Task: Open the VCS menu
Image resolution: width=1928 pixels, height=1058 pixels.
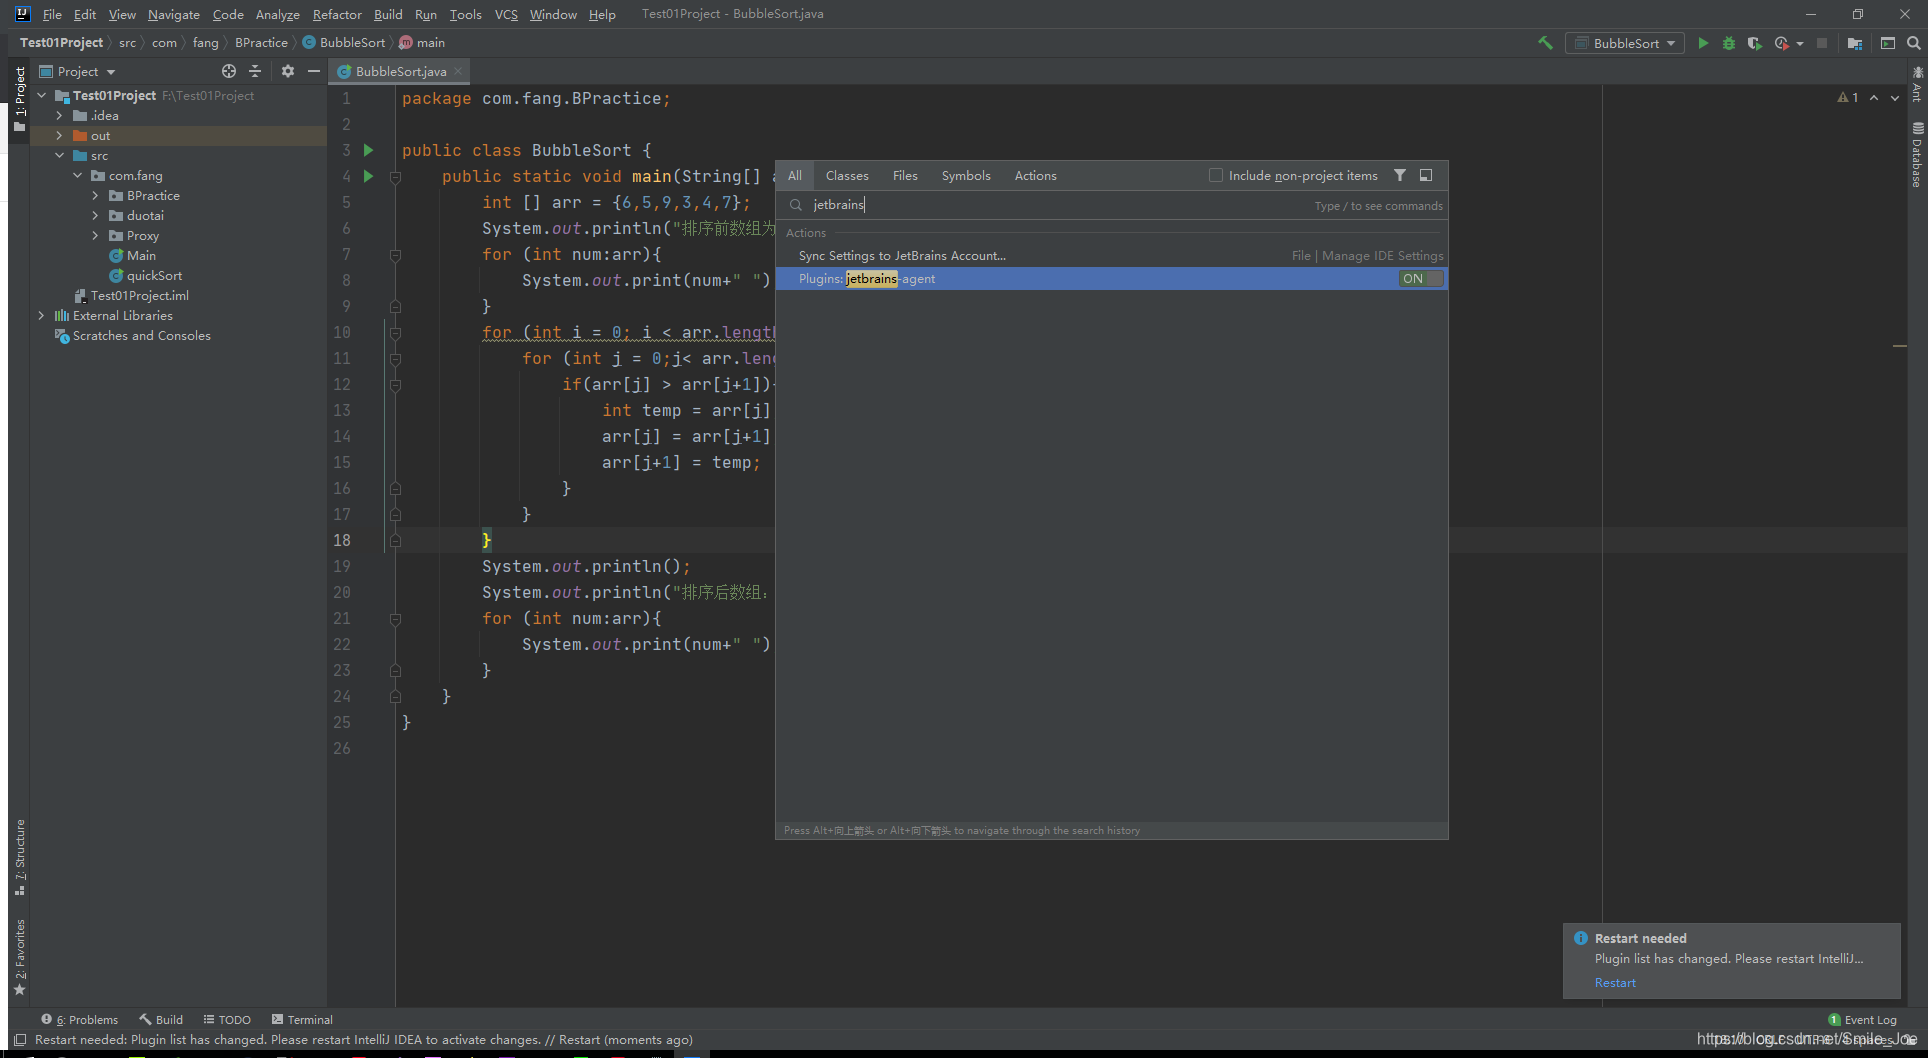Action: [506, 14]
